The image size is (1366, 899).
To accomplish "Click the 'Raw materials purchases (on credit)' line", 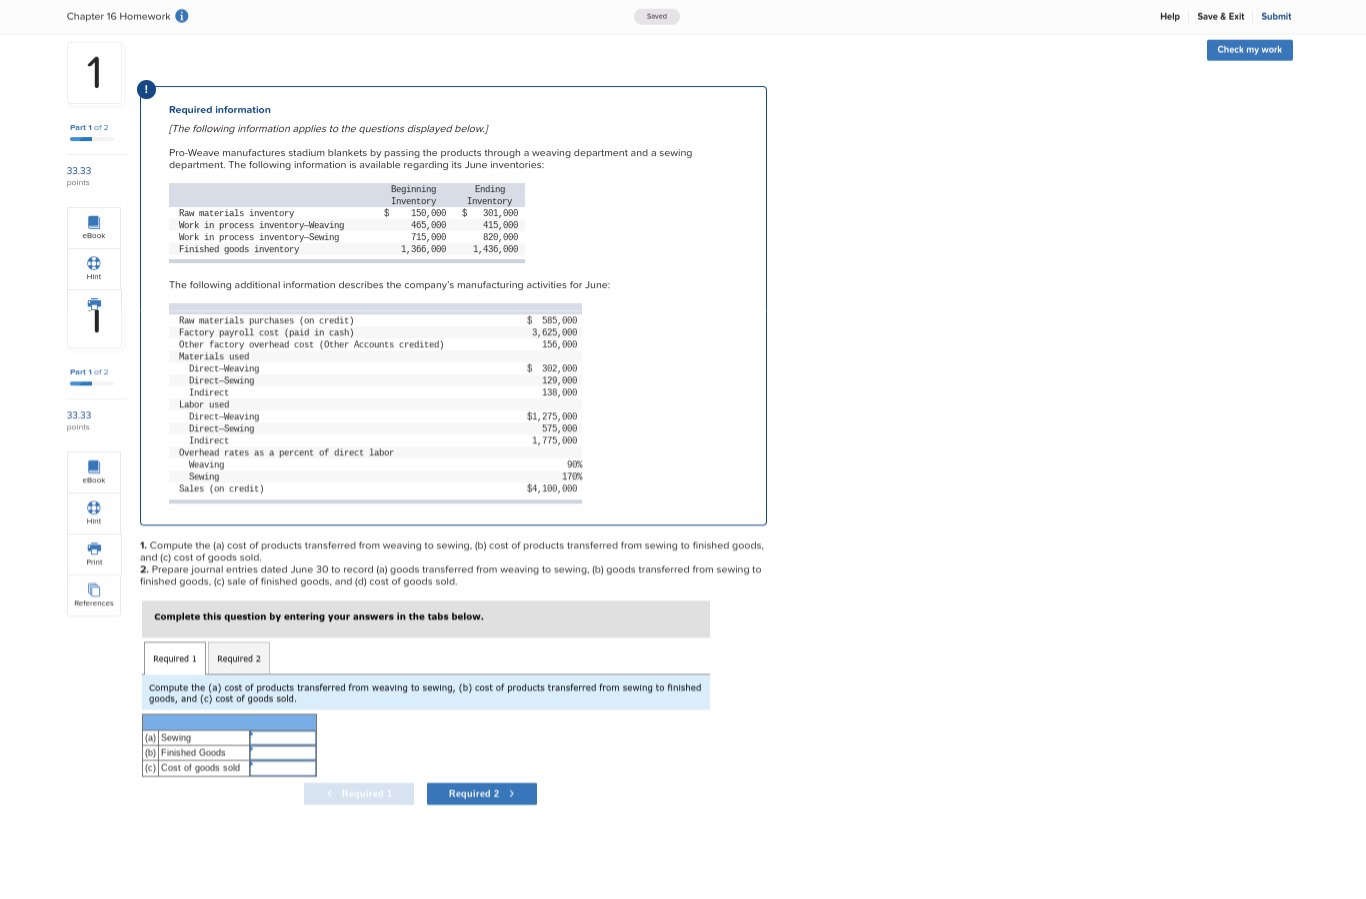I will point(267,321).
